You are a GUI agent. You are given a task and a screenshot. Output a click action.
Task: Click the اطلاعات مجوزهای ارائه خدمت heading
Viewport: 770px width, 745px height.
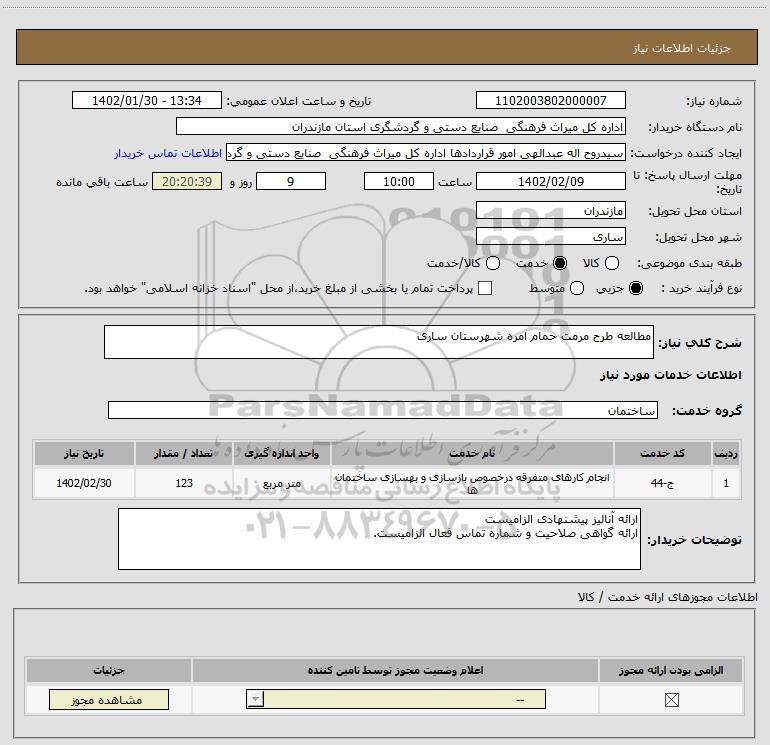667,597
